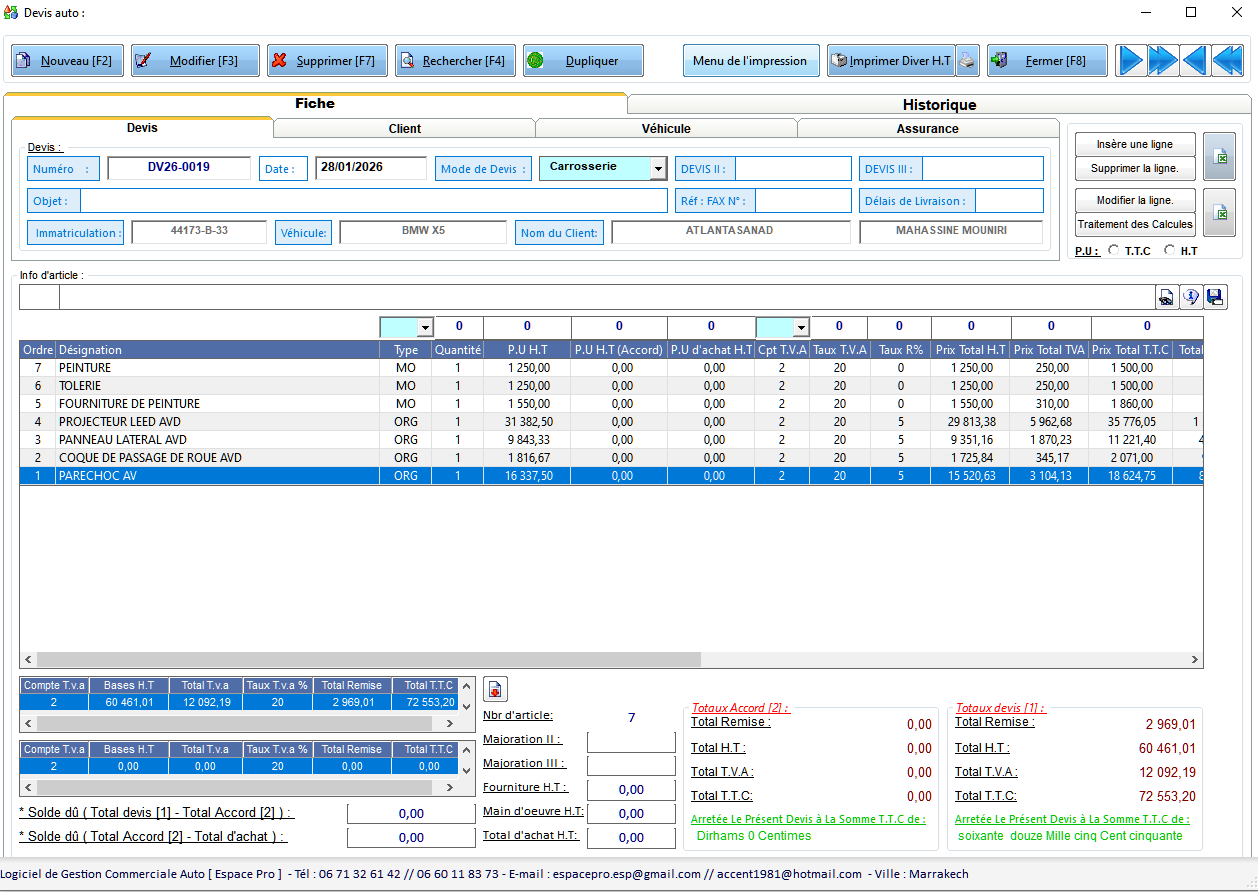Click the blue floppy disk save icon in Info d'article
Screen dimensions: 1260x892
(1215, 297)
